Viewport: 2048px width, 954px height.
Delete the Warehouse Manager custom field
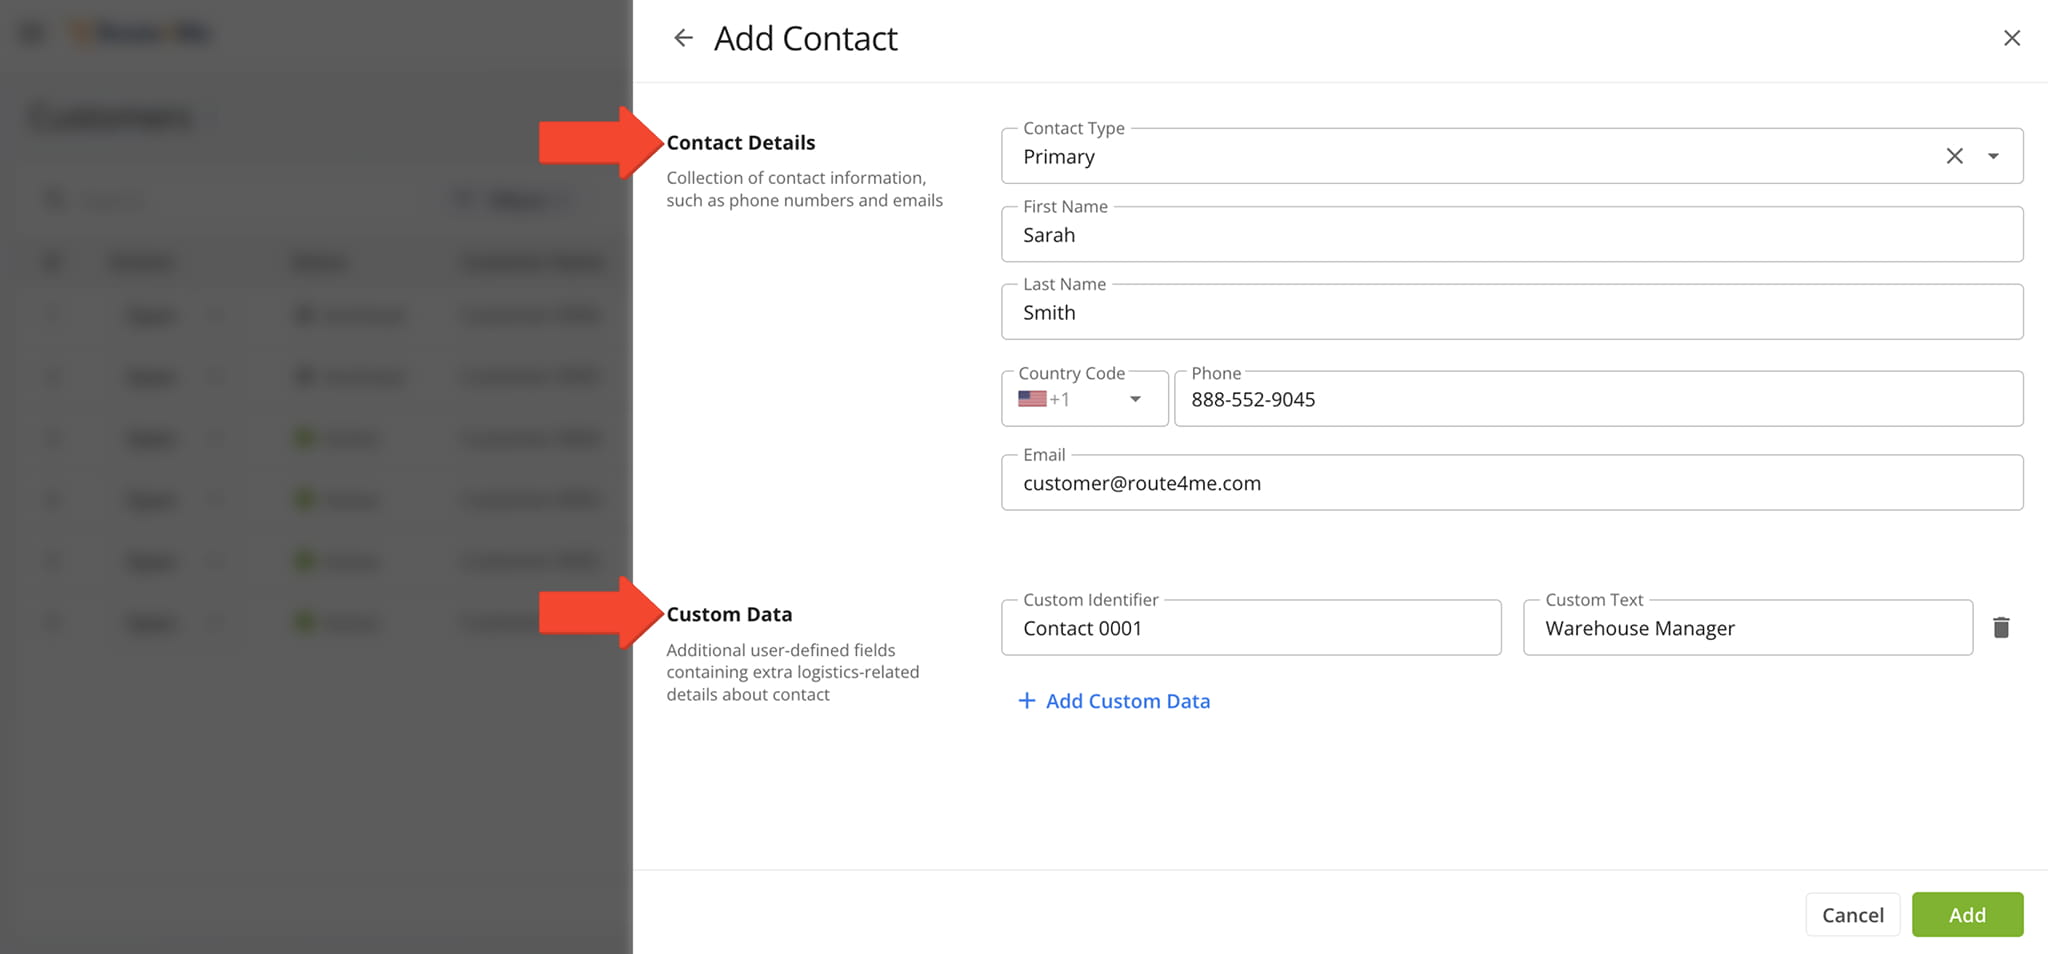[x=2003, y=627]
